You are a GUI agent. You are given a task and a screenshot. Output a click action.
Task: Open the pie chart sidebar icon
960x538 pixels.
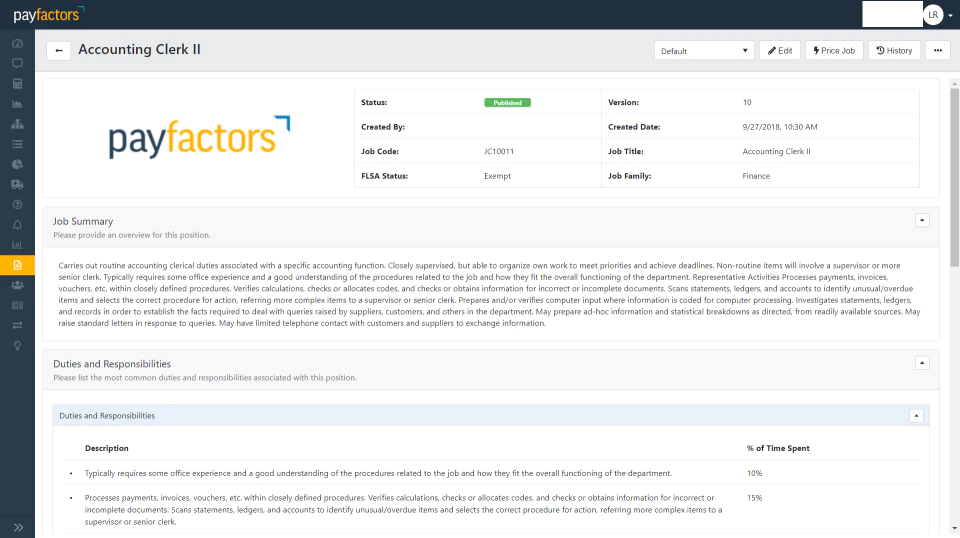[x=17, y=164]
